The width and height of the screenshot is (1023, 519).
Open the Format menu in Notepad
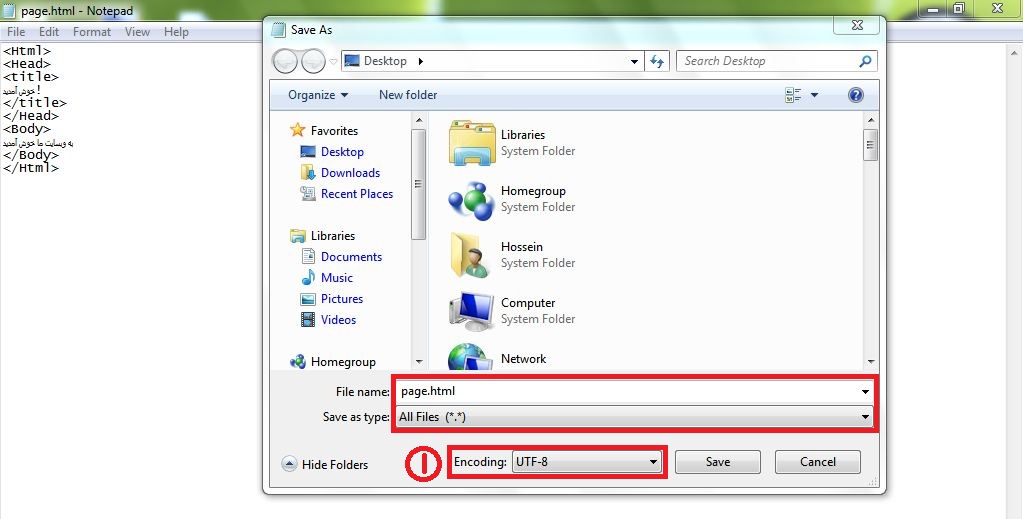[x=92, y=32]
